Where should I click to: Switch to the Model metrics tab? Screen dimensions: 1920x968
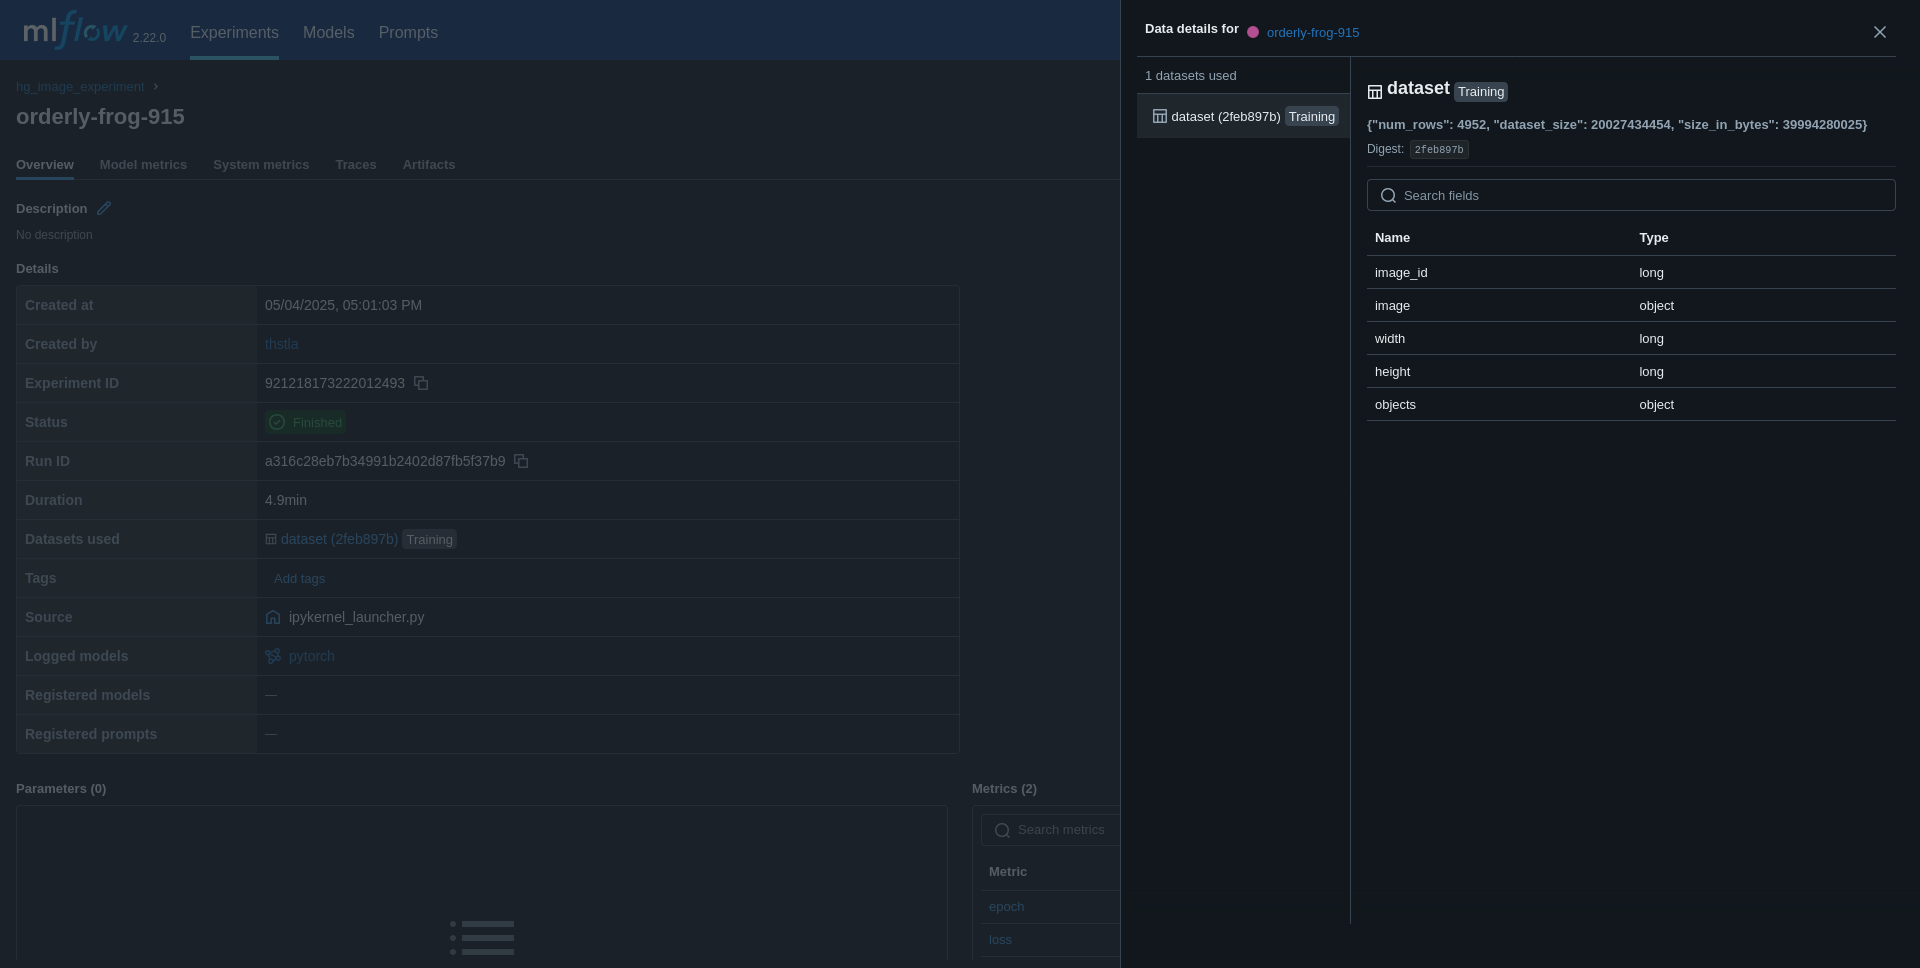coord(143,165)
